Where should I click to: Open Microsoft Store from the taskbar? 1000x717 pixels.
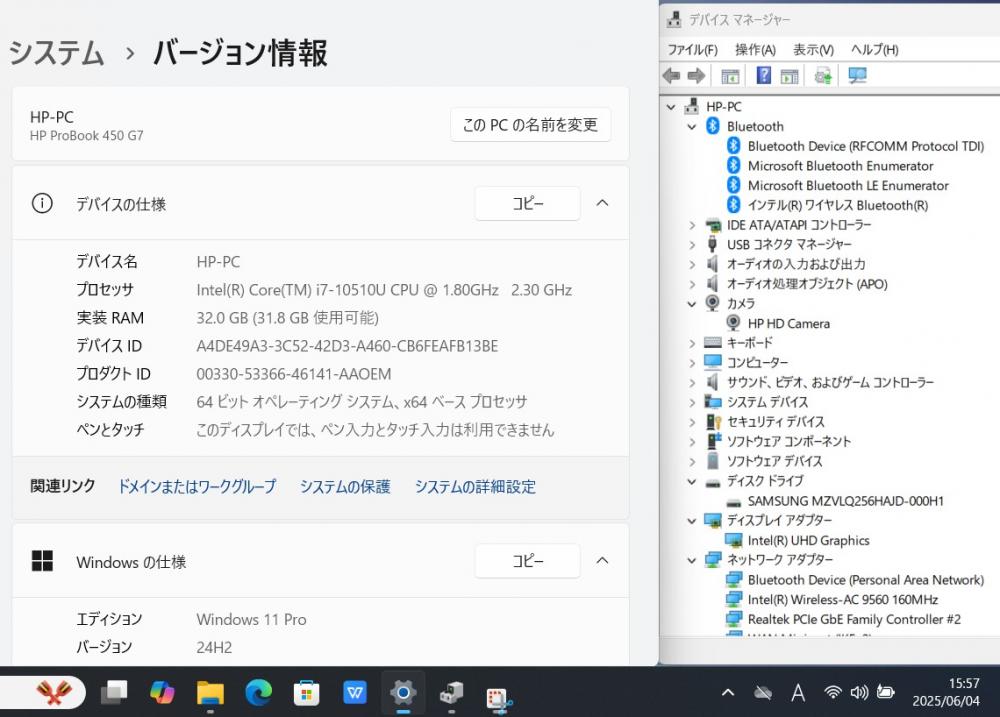pyautogui.click(x=306, y=692)
